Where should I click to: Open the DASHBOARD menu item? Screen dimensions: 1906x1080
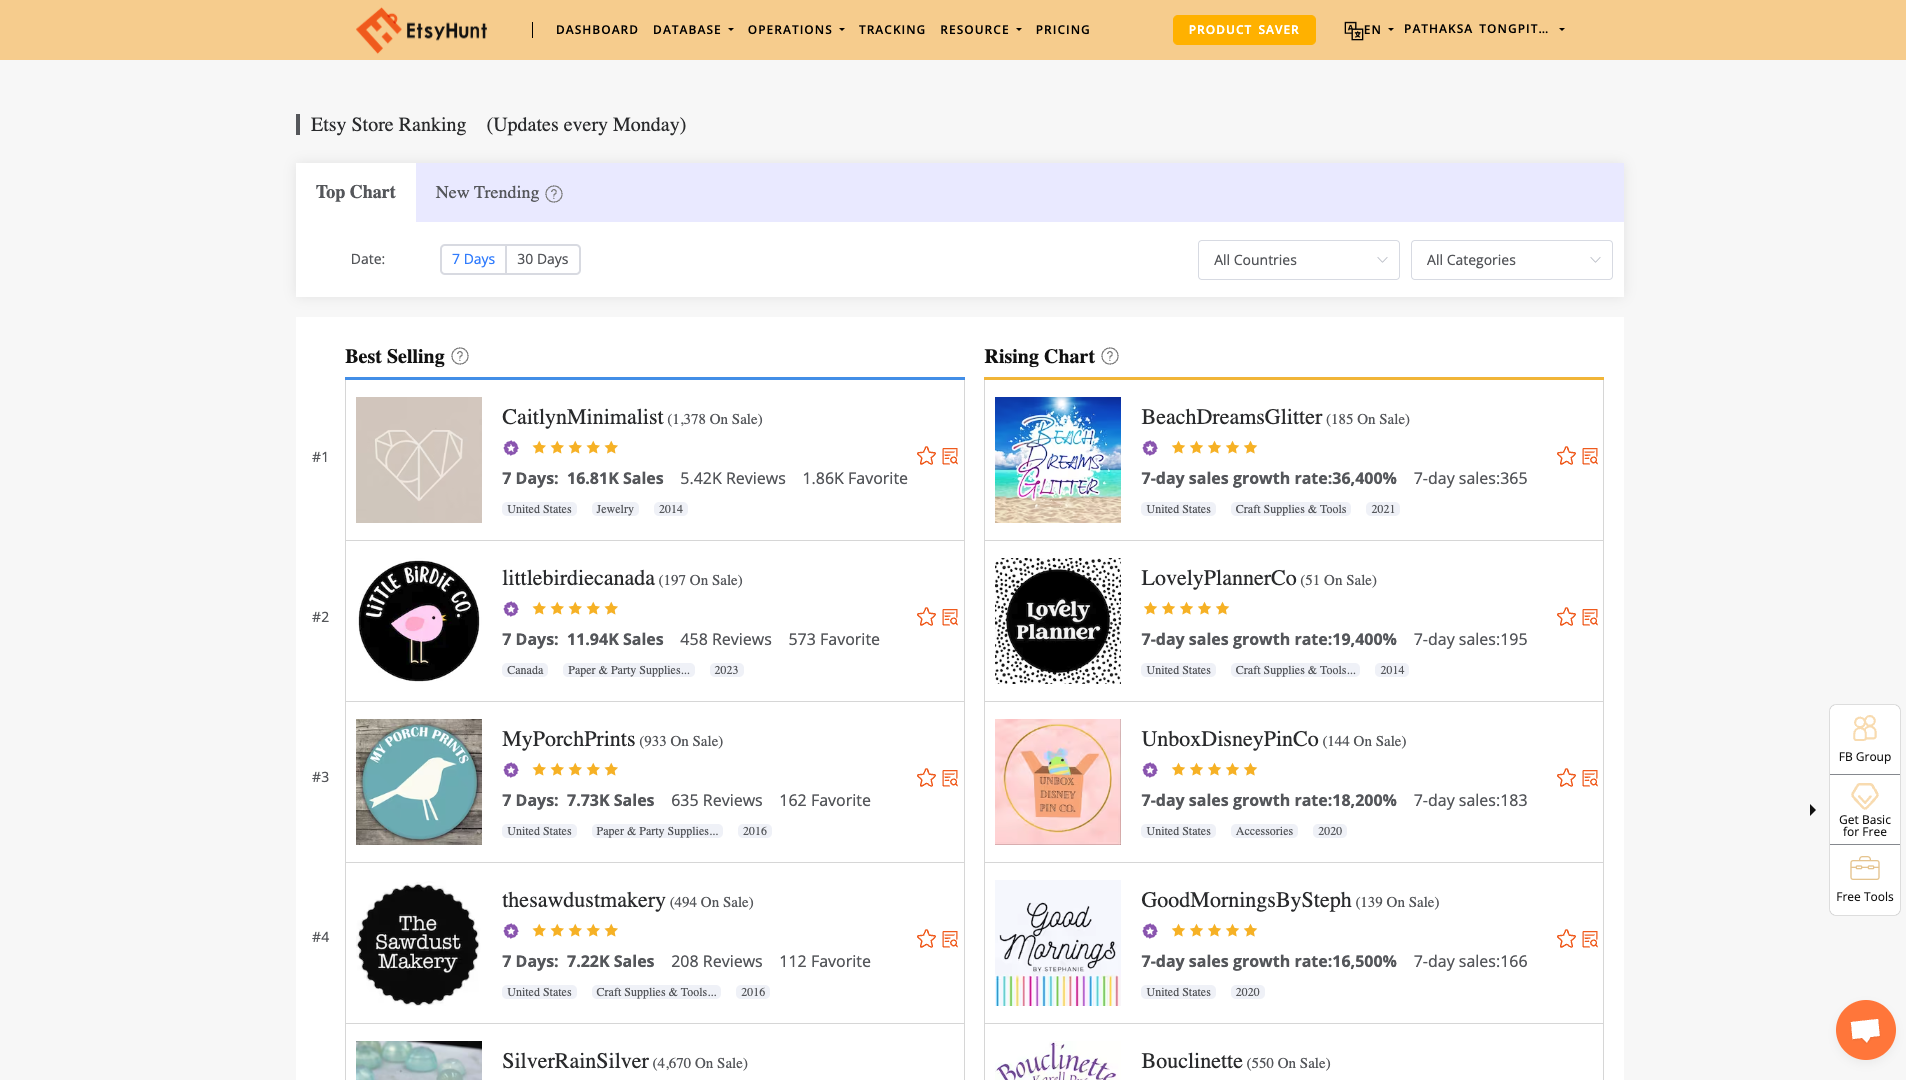tap(597, 29)
